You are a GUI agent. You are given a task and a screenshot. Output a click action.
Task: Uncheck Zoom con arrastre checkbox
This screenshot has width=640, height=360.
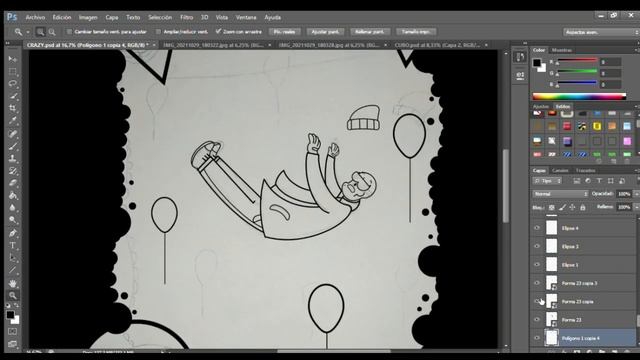click(218, 31)
